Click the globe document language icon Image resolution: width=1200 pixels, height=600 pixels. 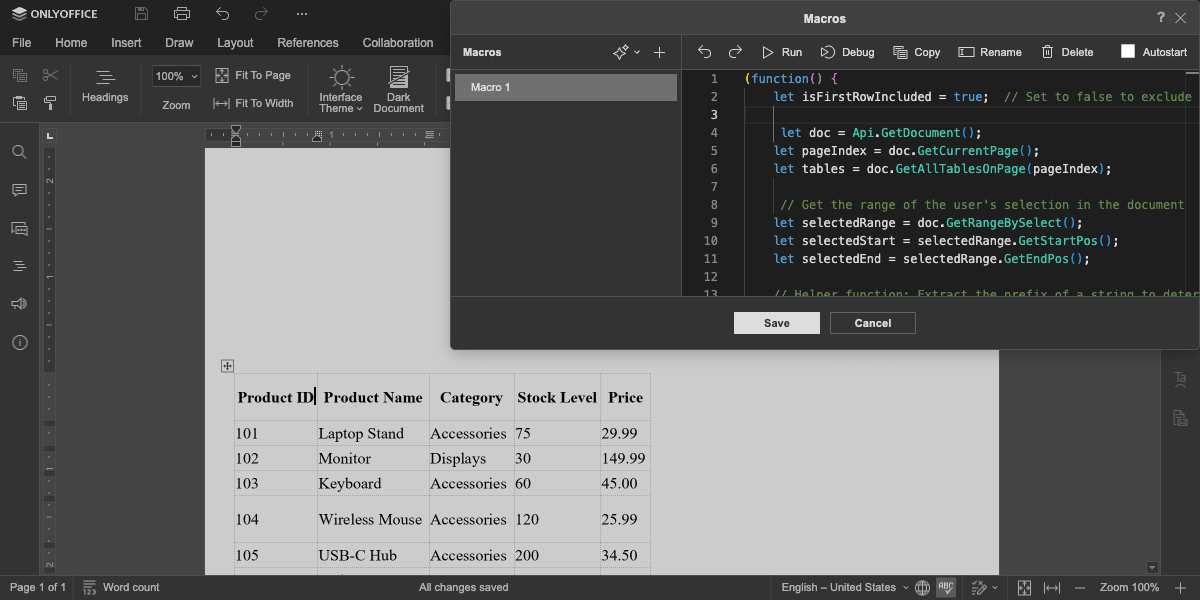(923, 587)
